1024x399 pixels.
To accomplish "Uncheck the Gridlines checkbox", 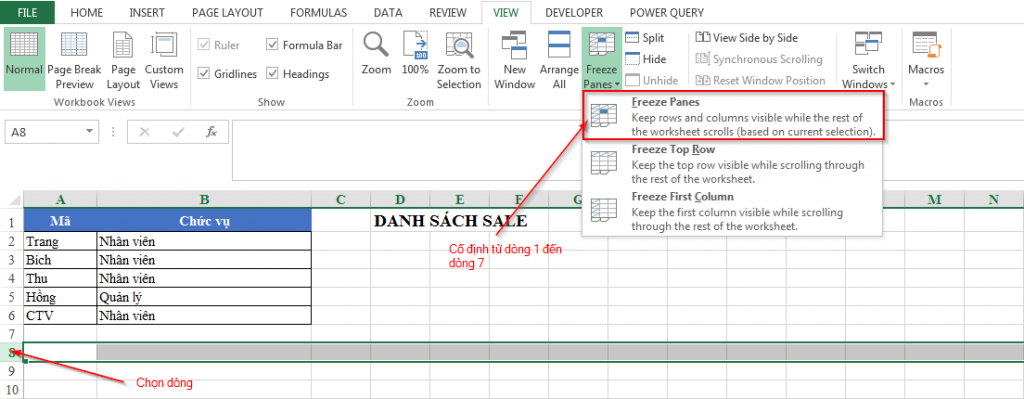I will point(204,74).
